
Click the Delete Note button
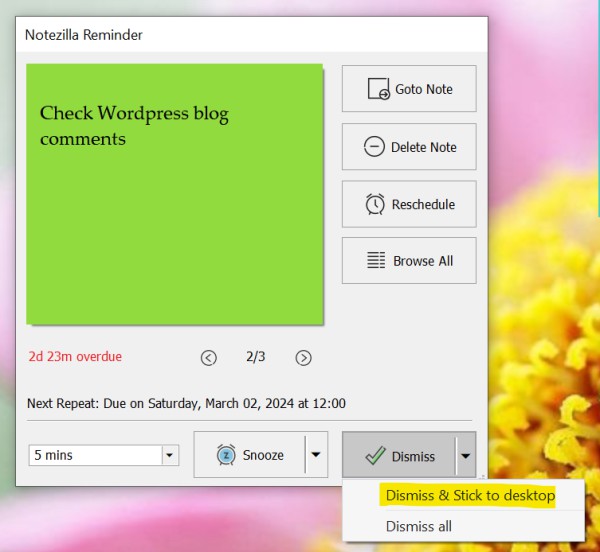pos(409,147)
